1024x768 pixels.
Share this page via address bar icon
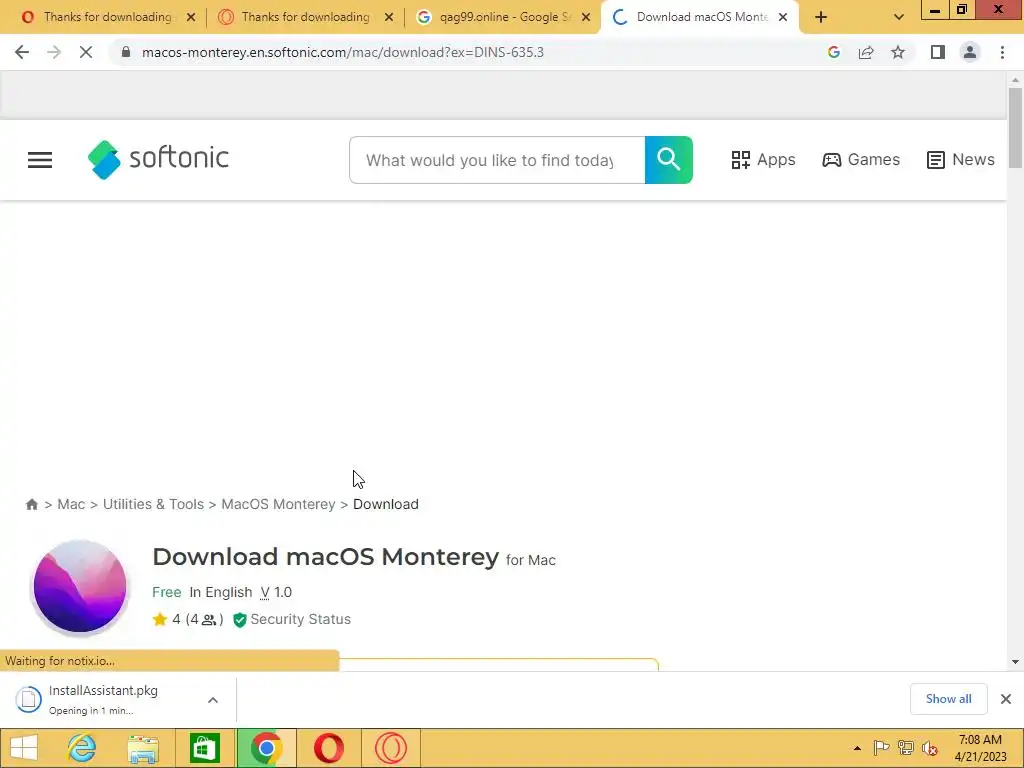click(866, 52)
